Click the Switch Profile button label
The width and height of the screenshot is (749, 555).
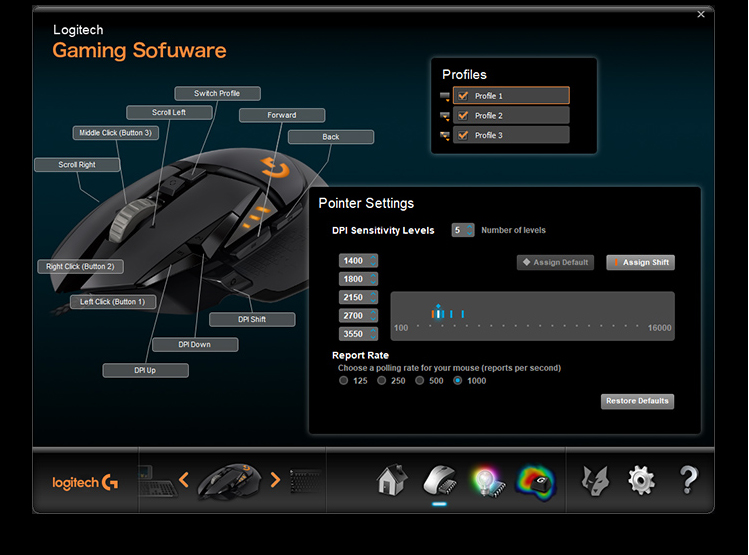[x=217, y=94]
